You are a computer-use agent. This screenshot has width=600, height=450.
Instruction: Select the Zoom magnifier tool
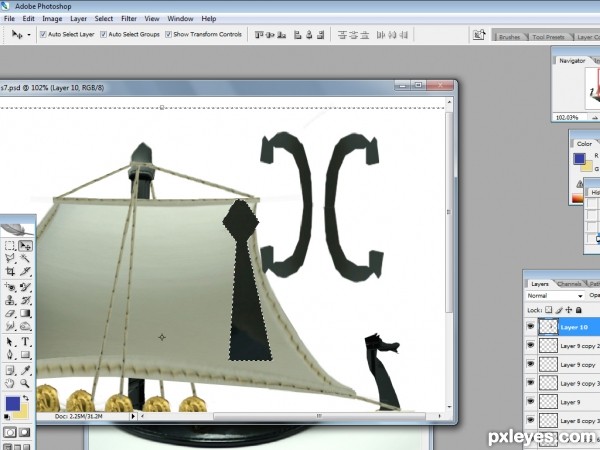25,383
